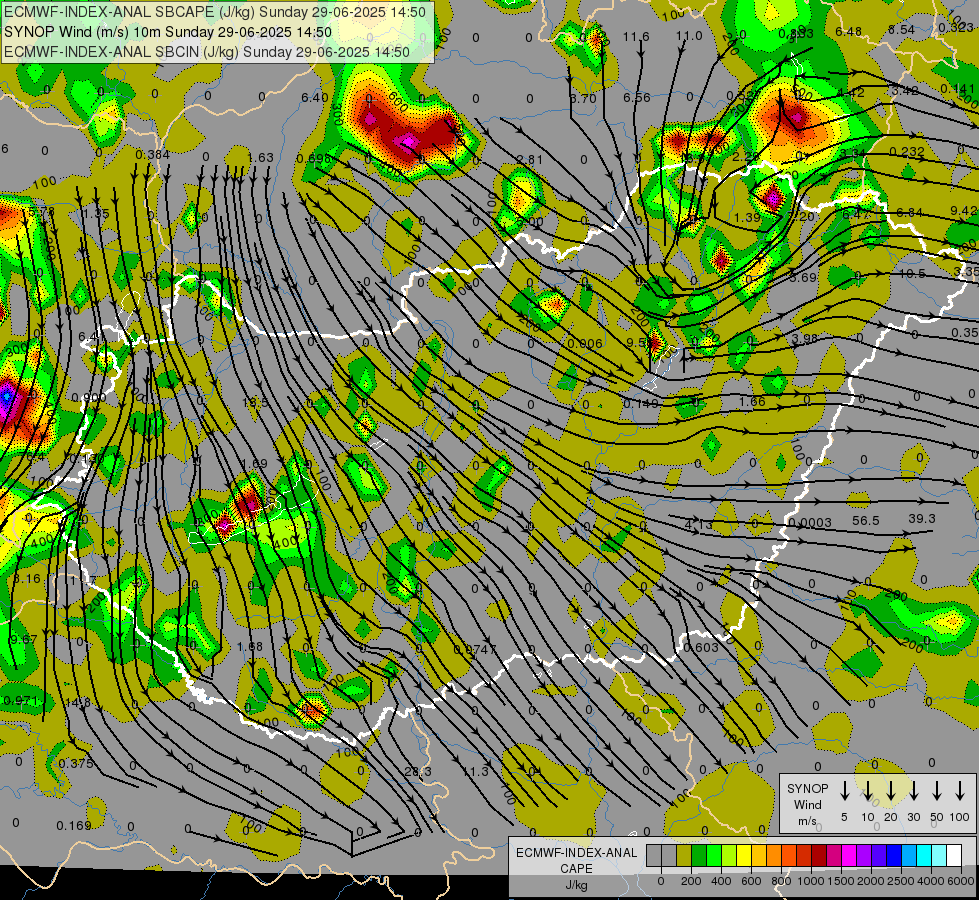Screen dimensions: 979x900
Task: Click the 800 tick label on CAPE scale
Action: pos(780,881)
